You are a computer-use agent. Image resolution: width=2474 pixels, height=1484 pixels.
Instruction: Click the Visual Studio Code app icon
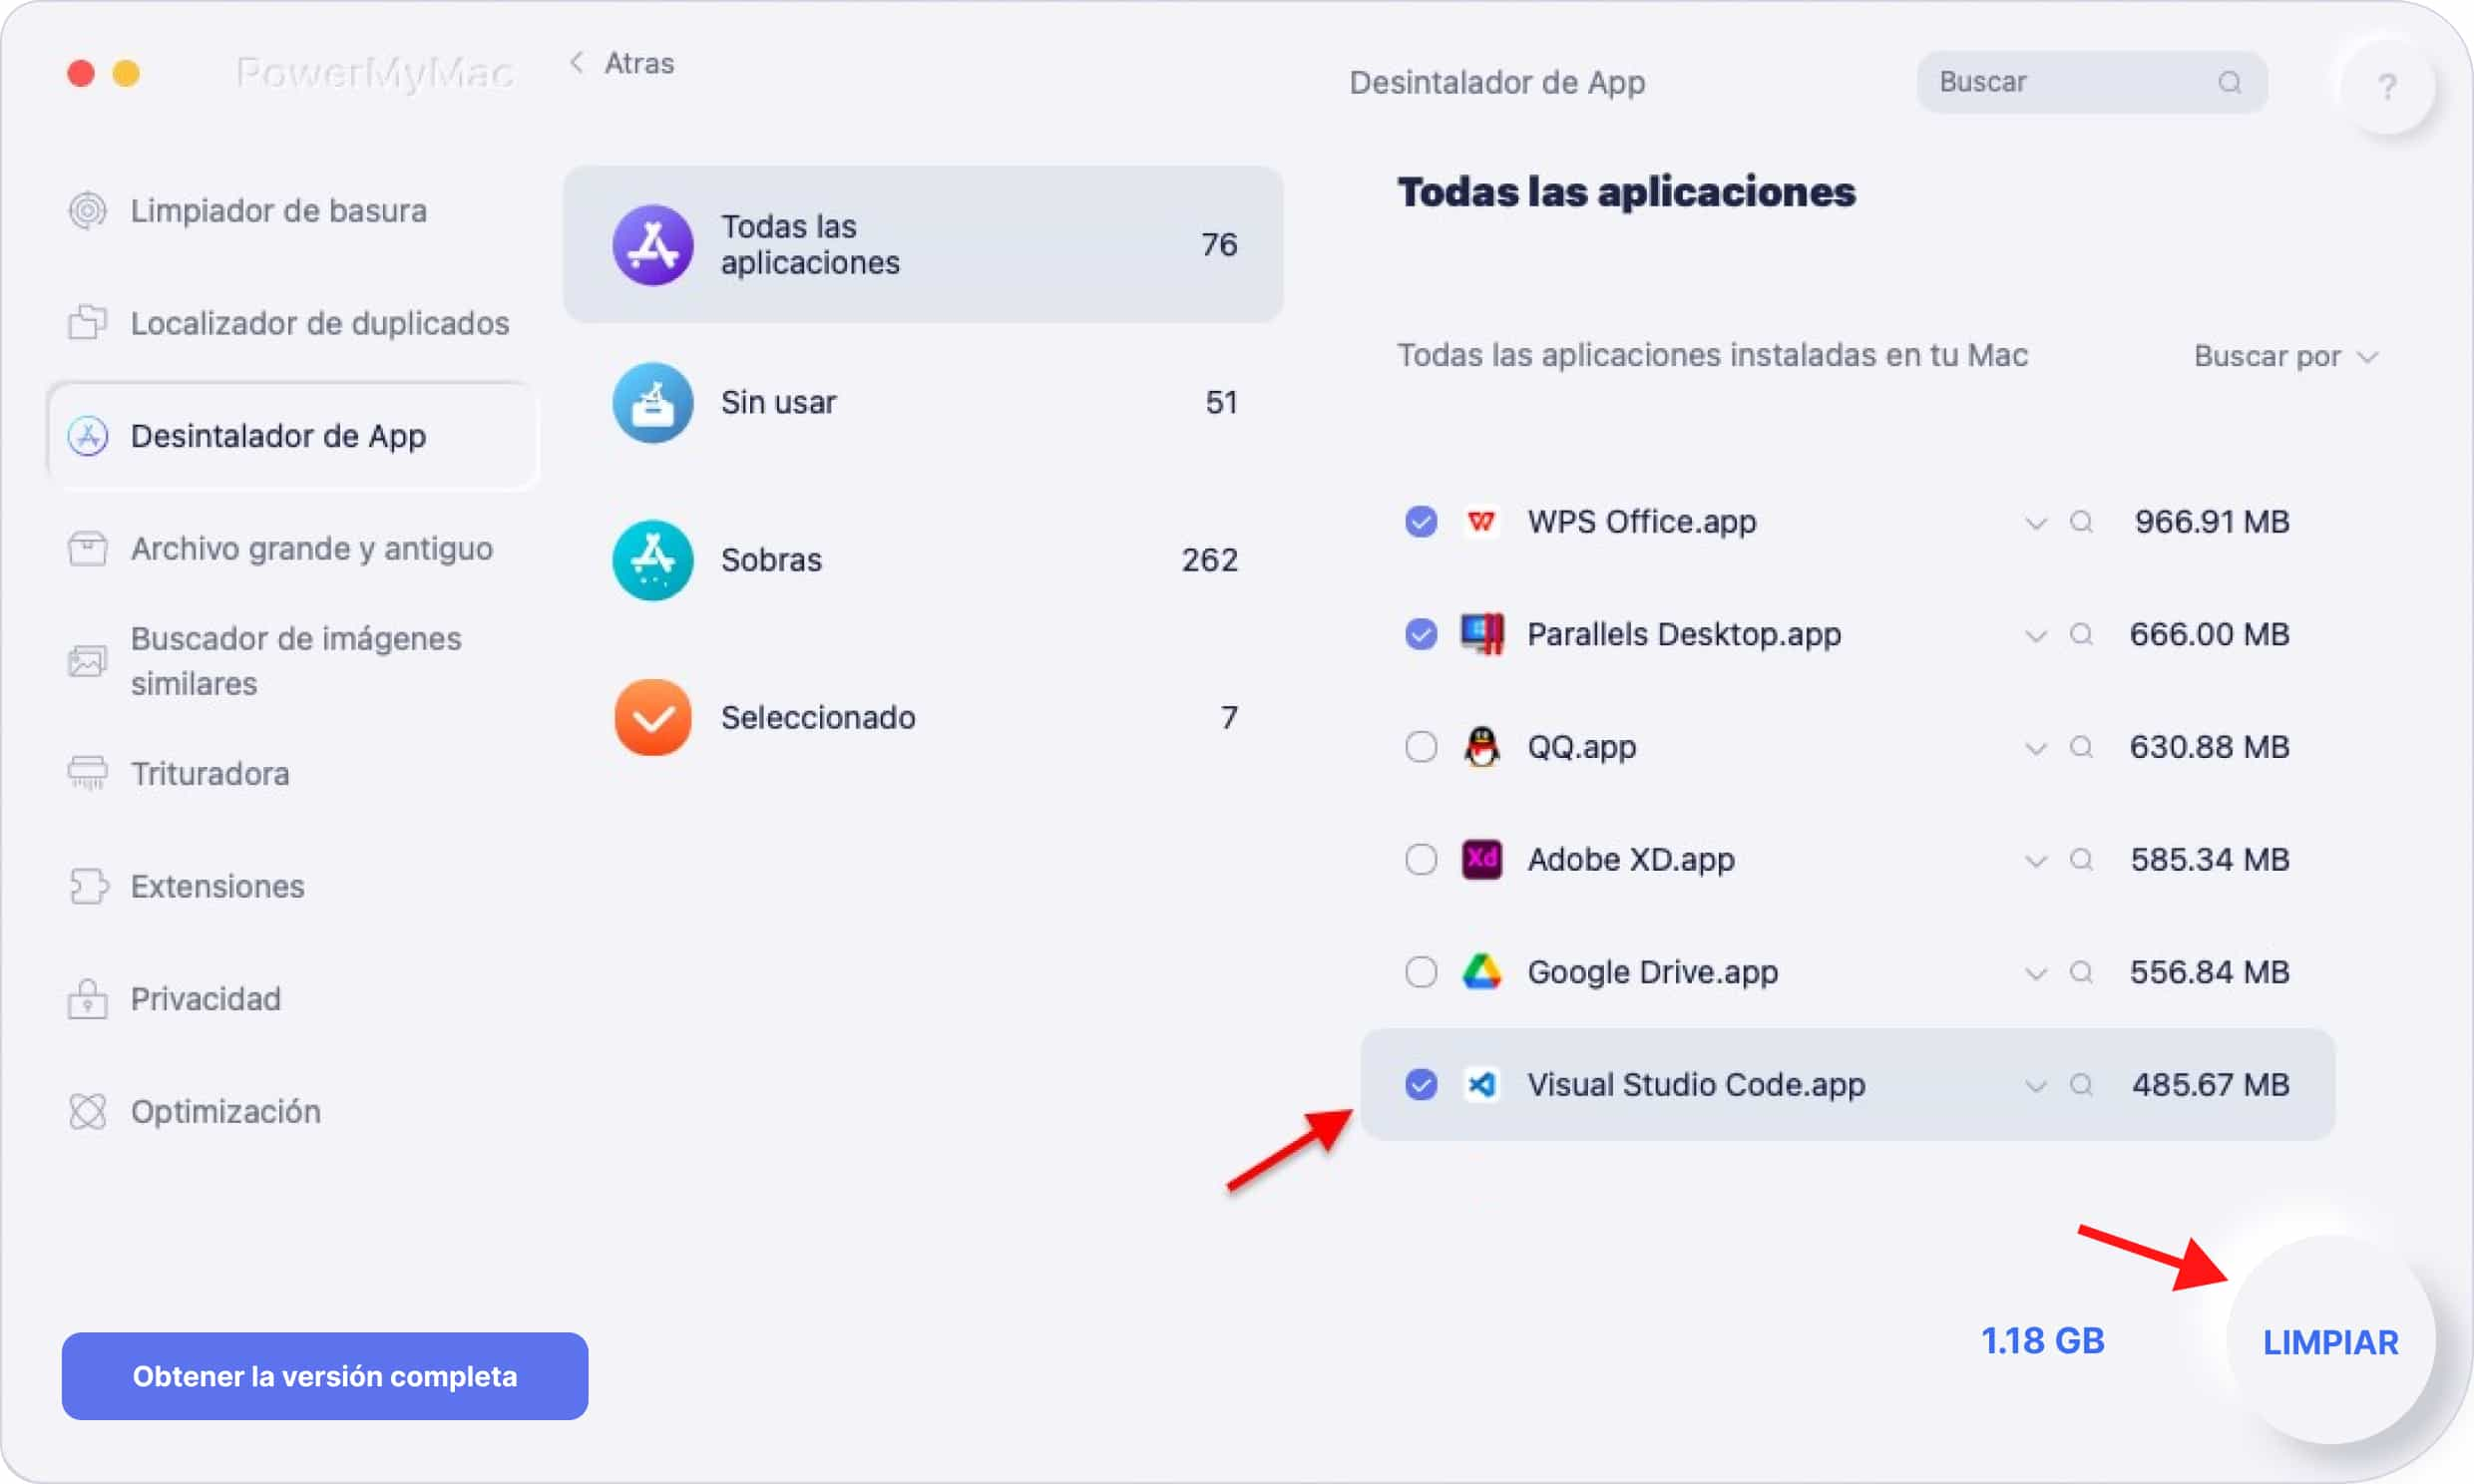coord(1481,1084)
